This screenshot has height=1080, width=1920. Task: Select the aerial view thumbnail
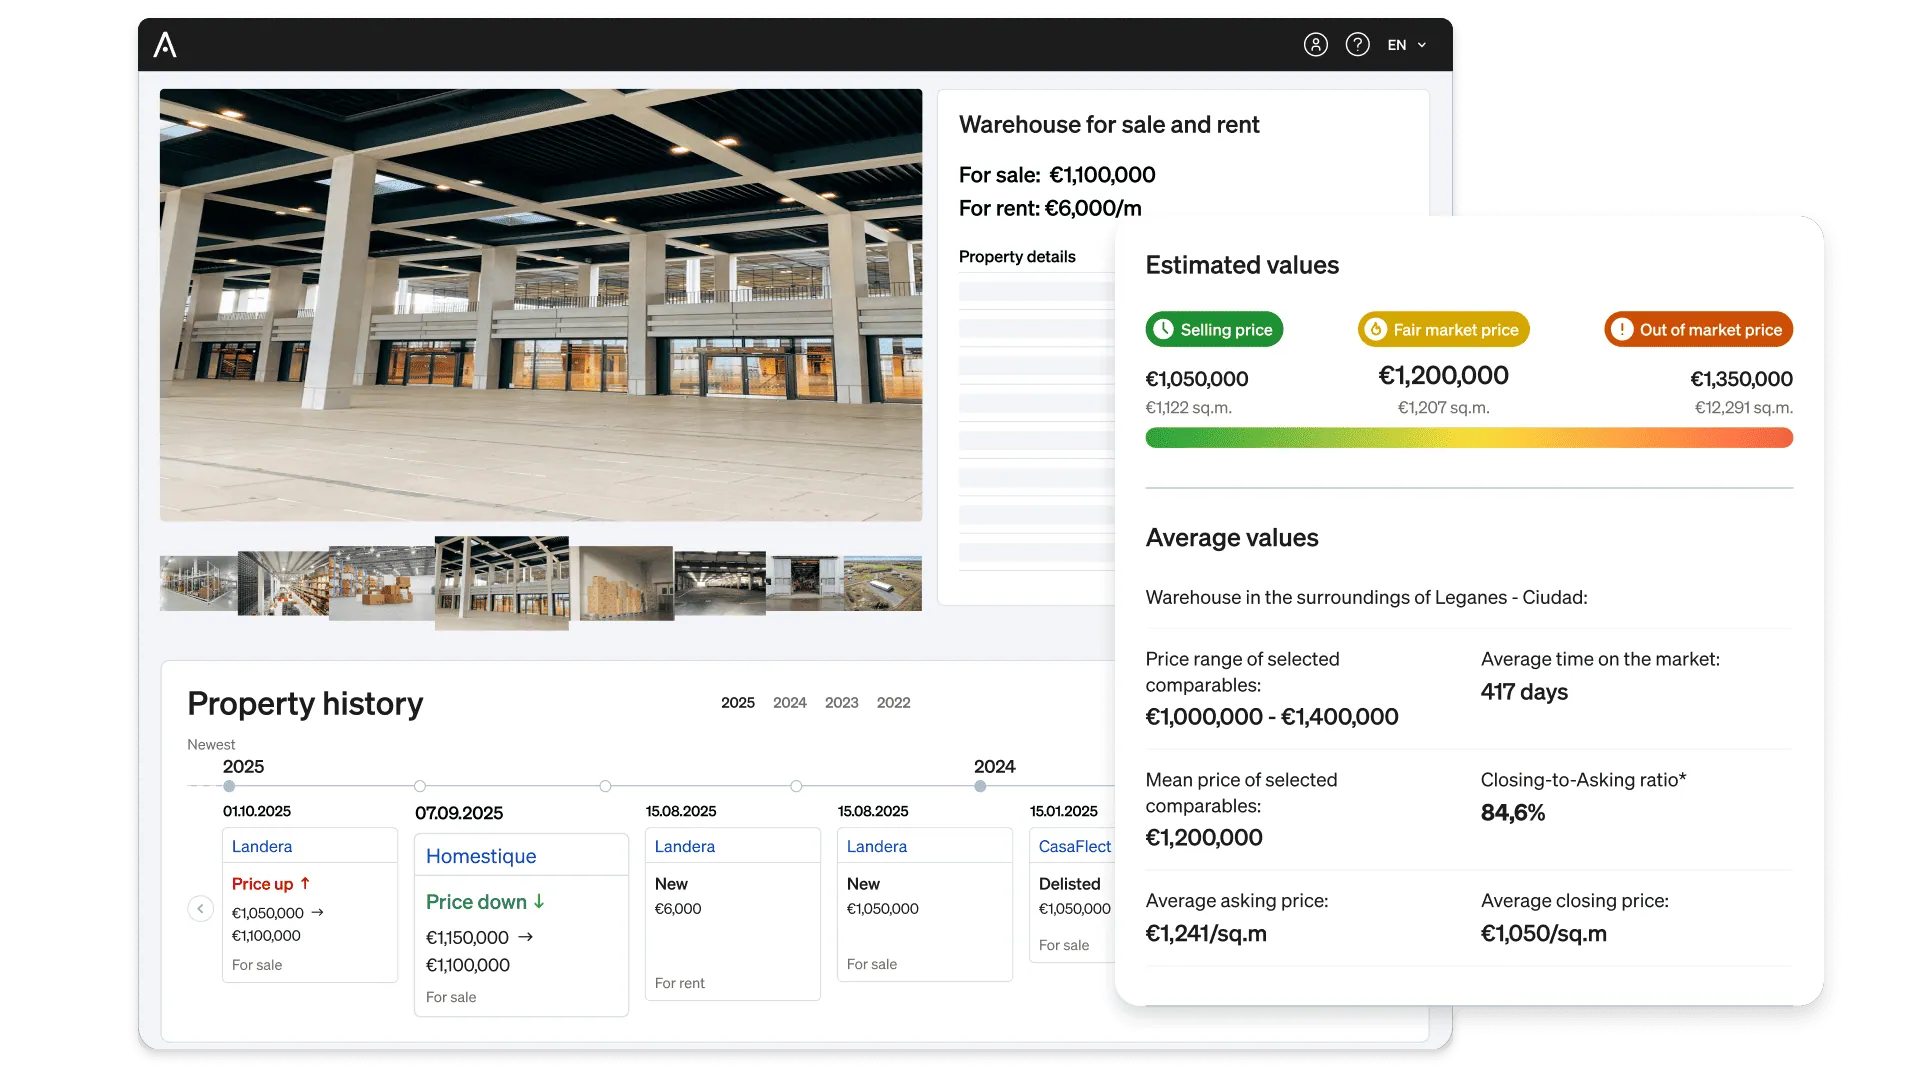point(883,583)
